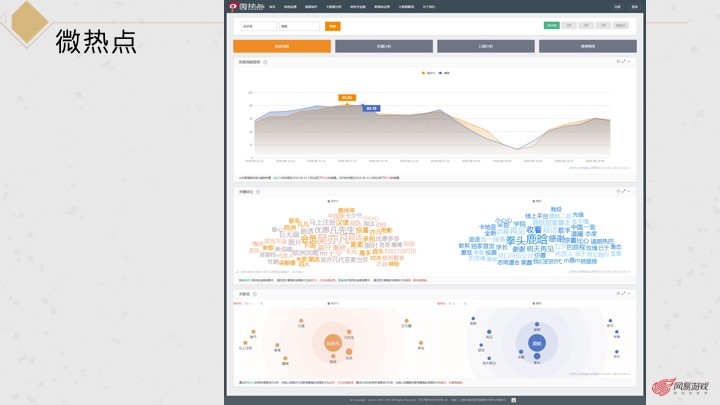
Task: Click the orange compare search button
Action: pos(332,25)
